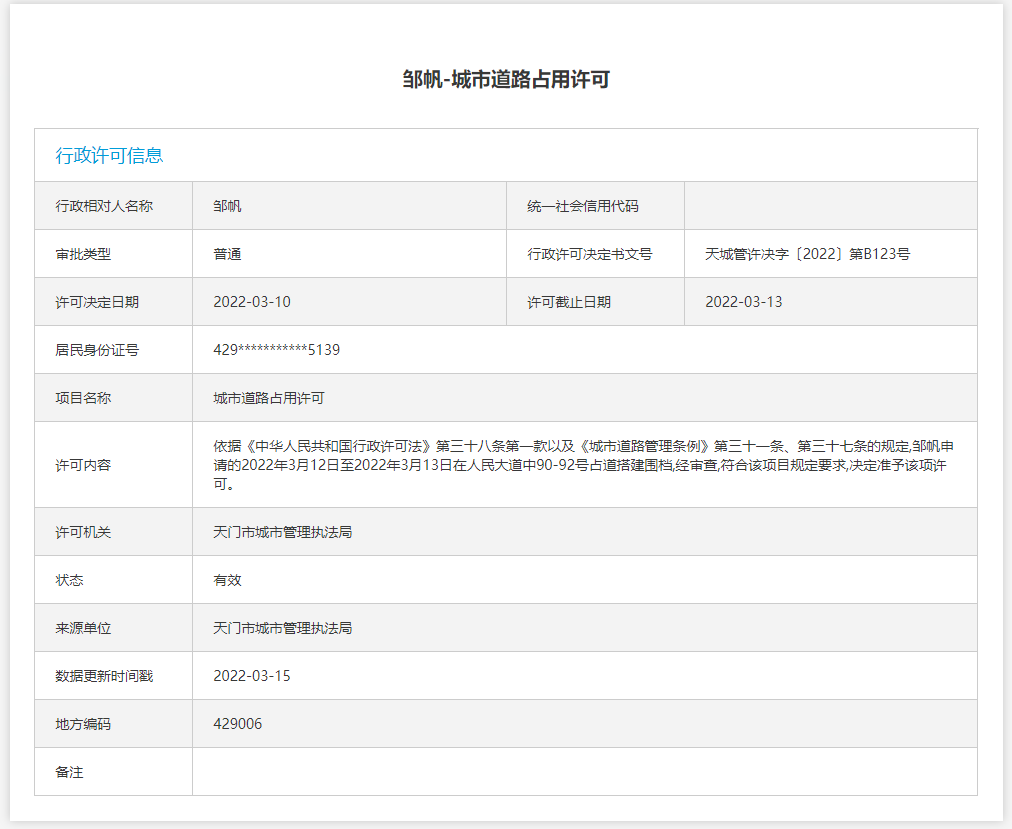Viewport: 1012px width, 829px height.
Task: Select the expiry date 2022-03-13
Action: click(x=744, y=302)
